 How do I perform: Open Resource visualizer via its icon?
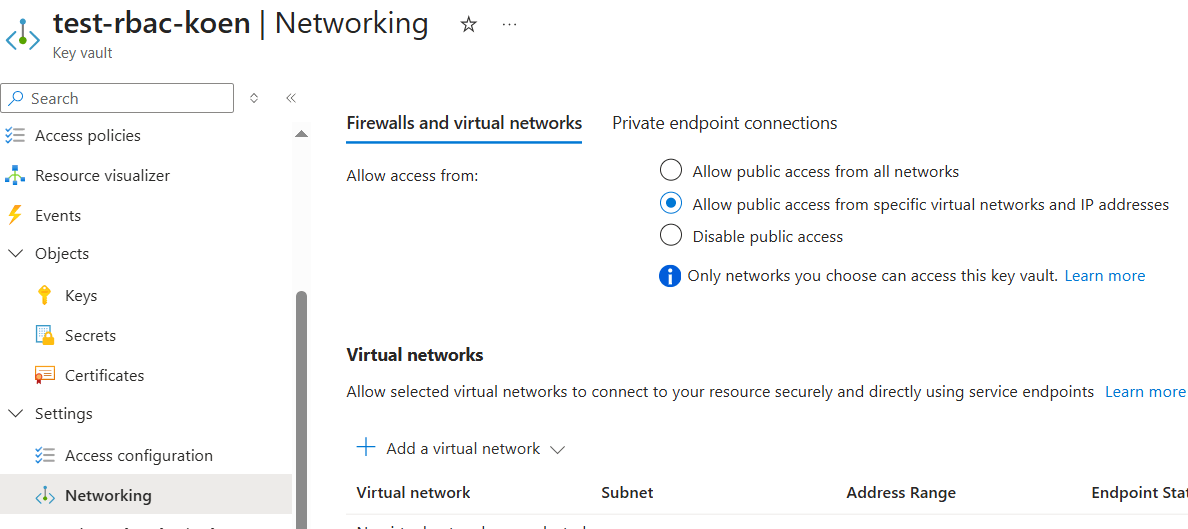click(x=15, y=176)
